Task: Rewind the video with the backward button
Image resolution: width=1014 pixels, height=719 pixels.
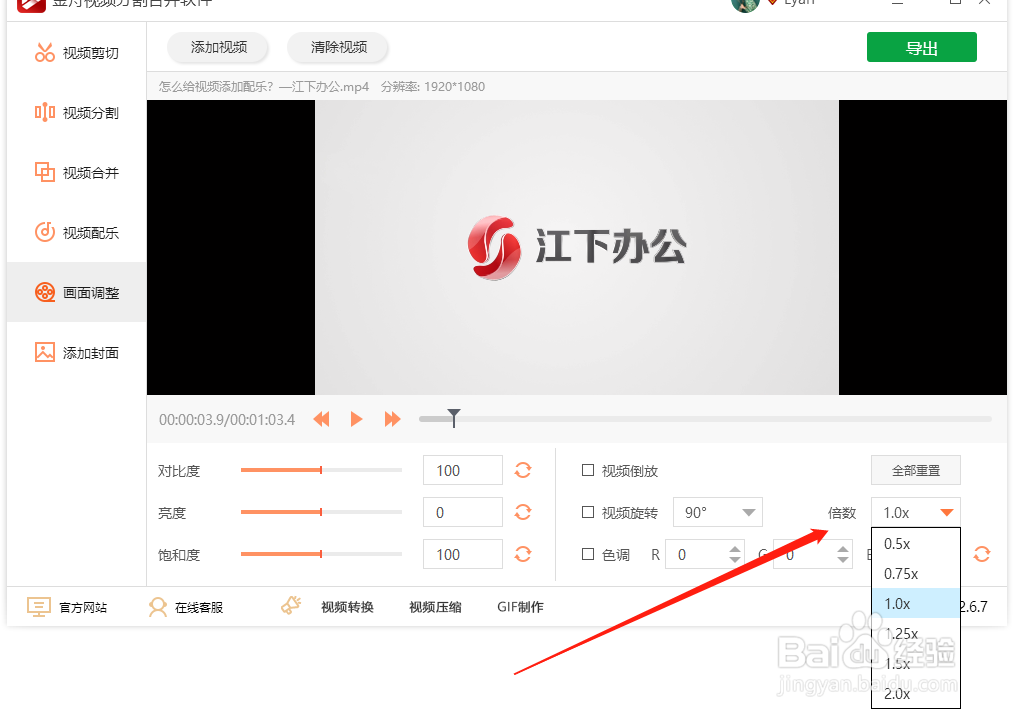Action: click(x=321, y=419)
